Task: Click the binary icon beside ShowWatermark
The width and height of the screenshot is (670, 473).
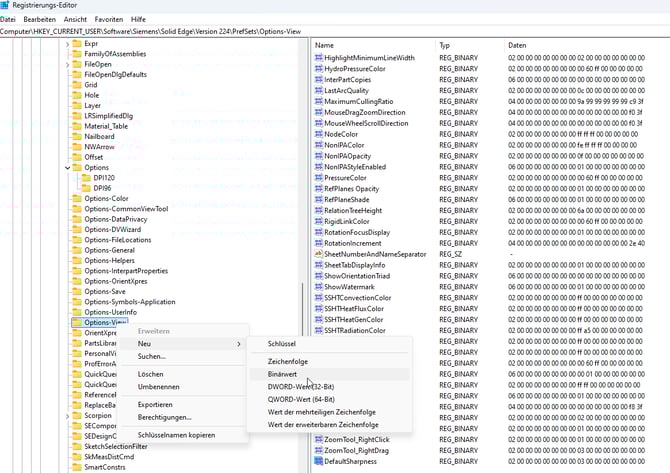Action: pos(318,287)
